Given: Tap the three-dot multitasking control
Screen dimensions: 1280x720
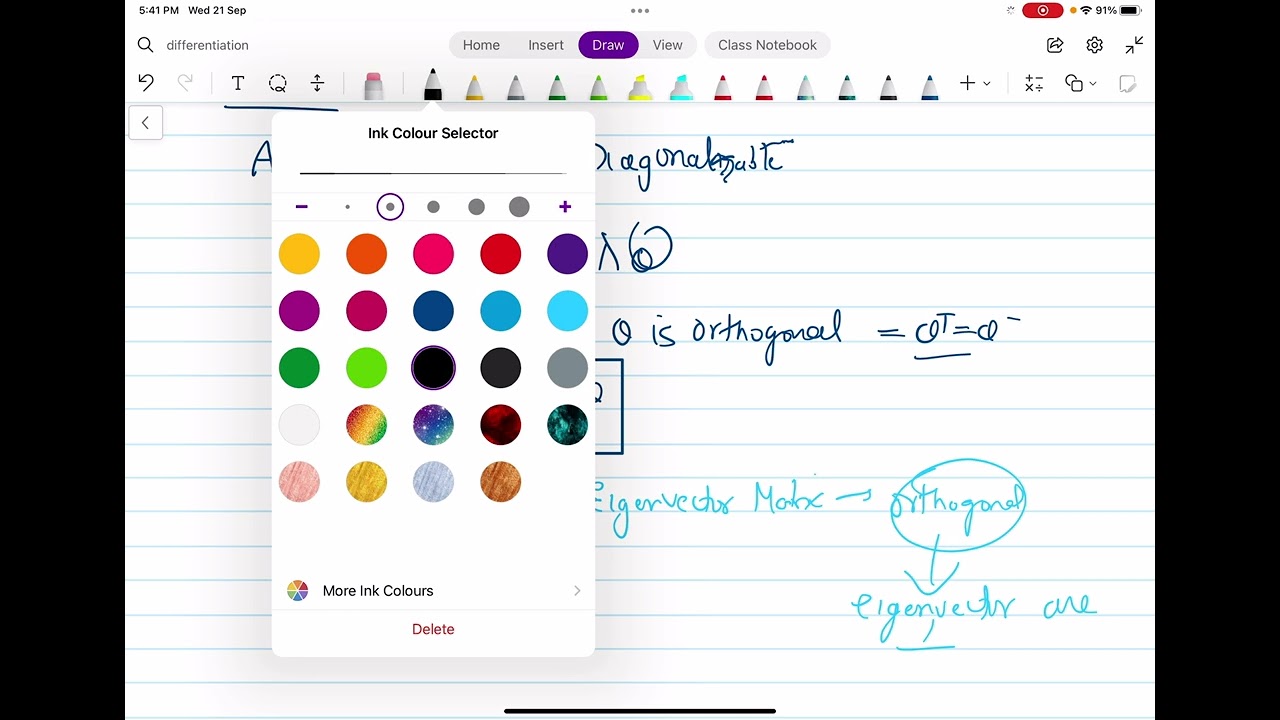Looking at the screenshot, I should [640, 10].
